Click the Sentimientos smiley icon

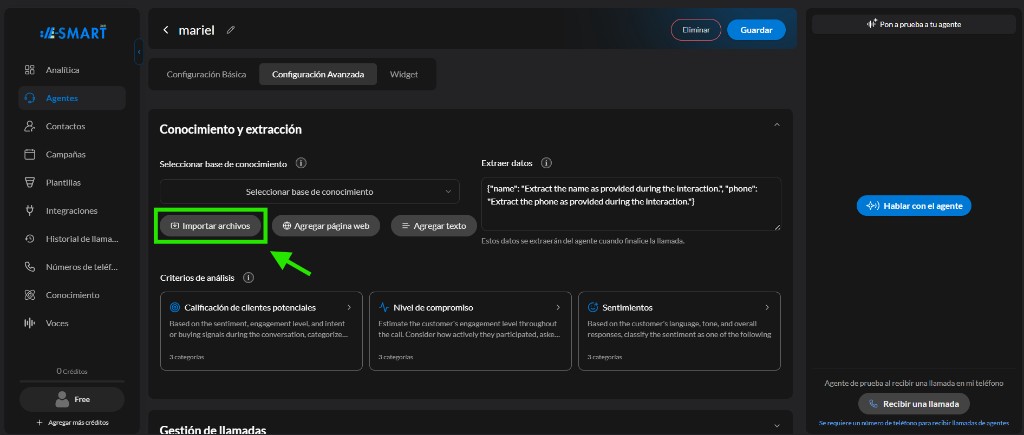(x=593, y=307)
